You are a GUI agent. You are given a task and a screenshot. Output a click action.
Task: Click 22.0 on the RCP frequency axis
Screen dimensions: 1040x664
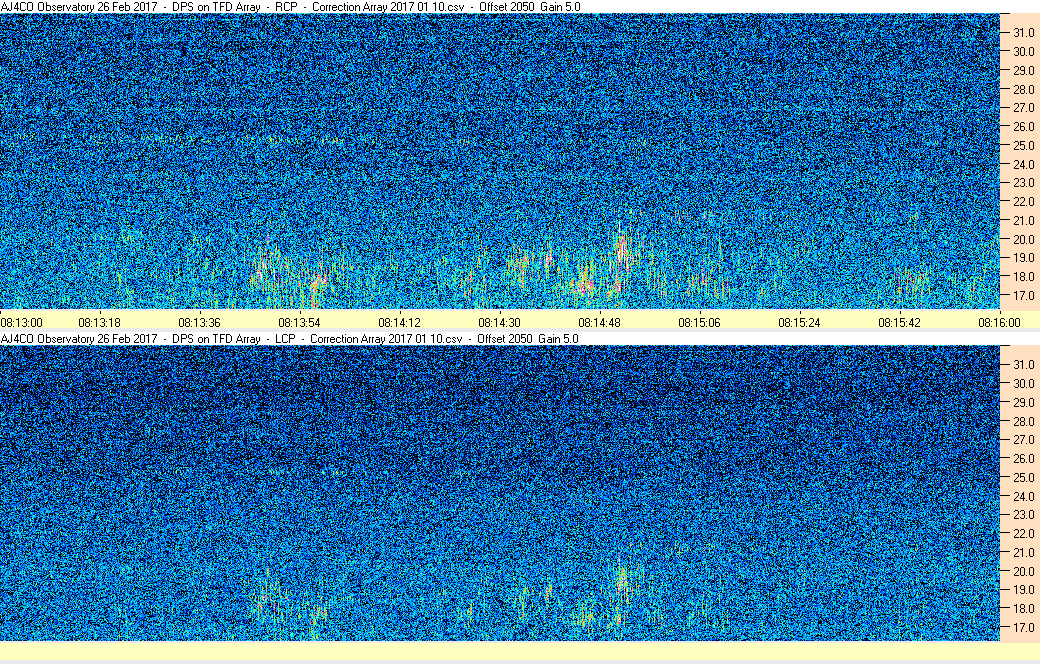tap(1023, 202)
